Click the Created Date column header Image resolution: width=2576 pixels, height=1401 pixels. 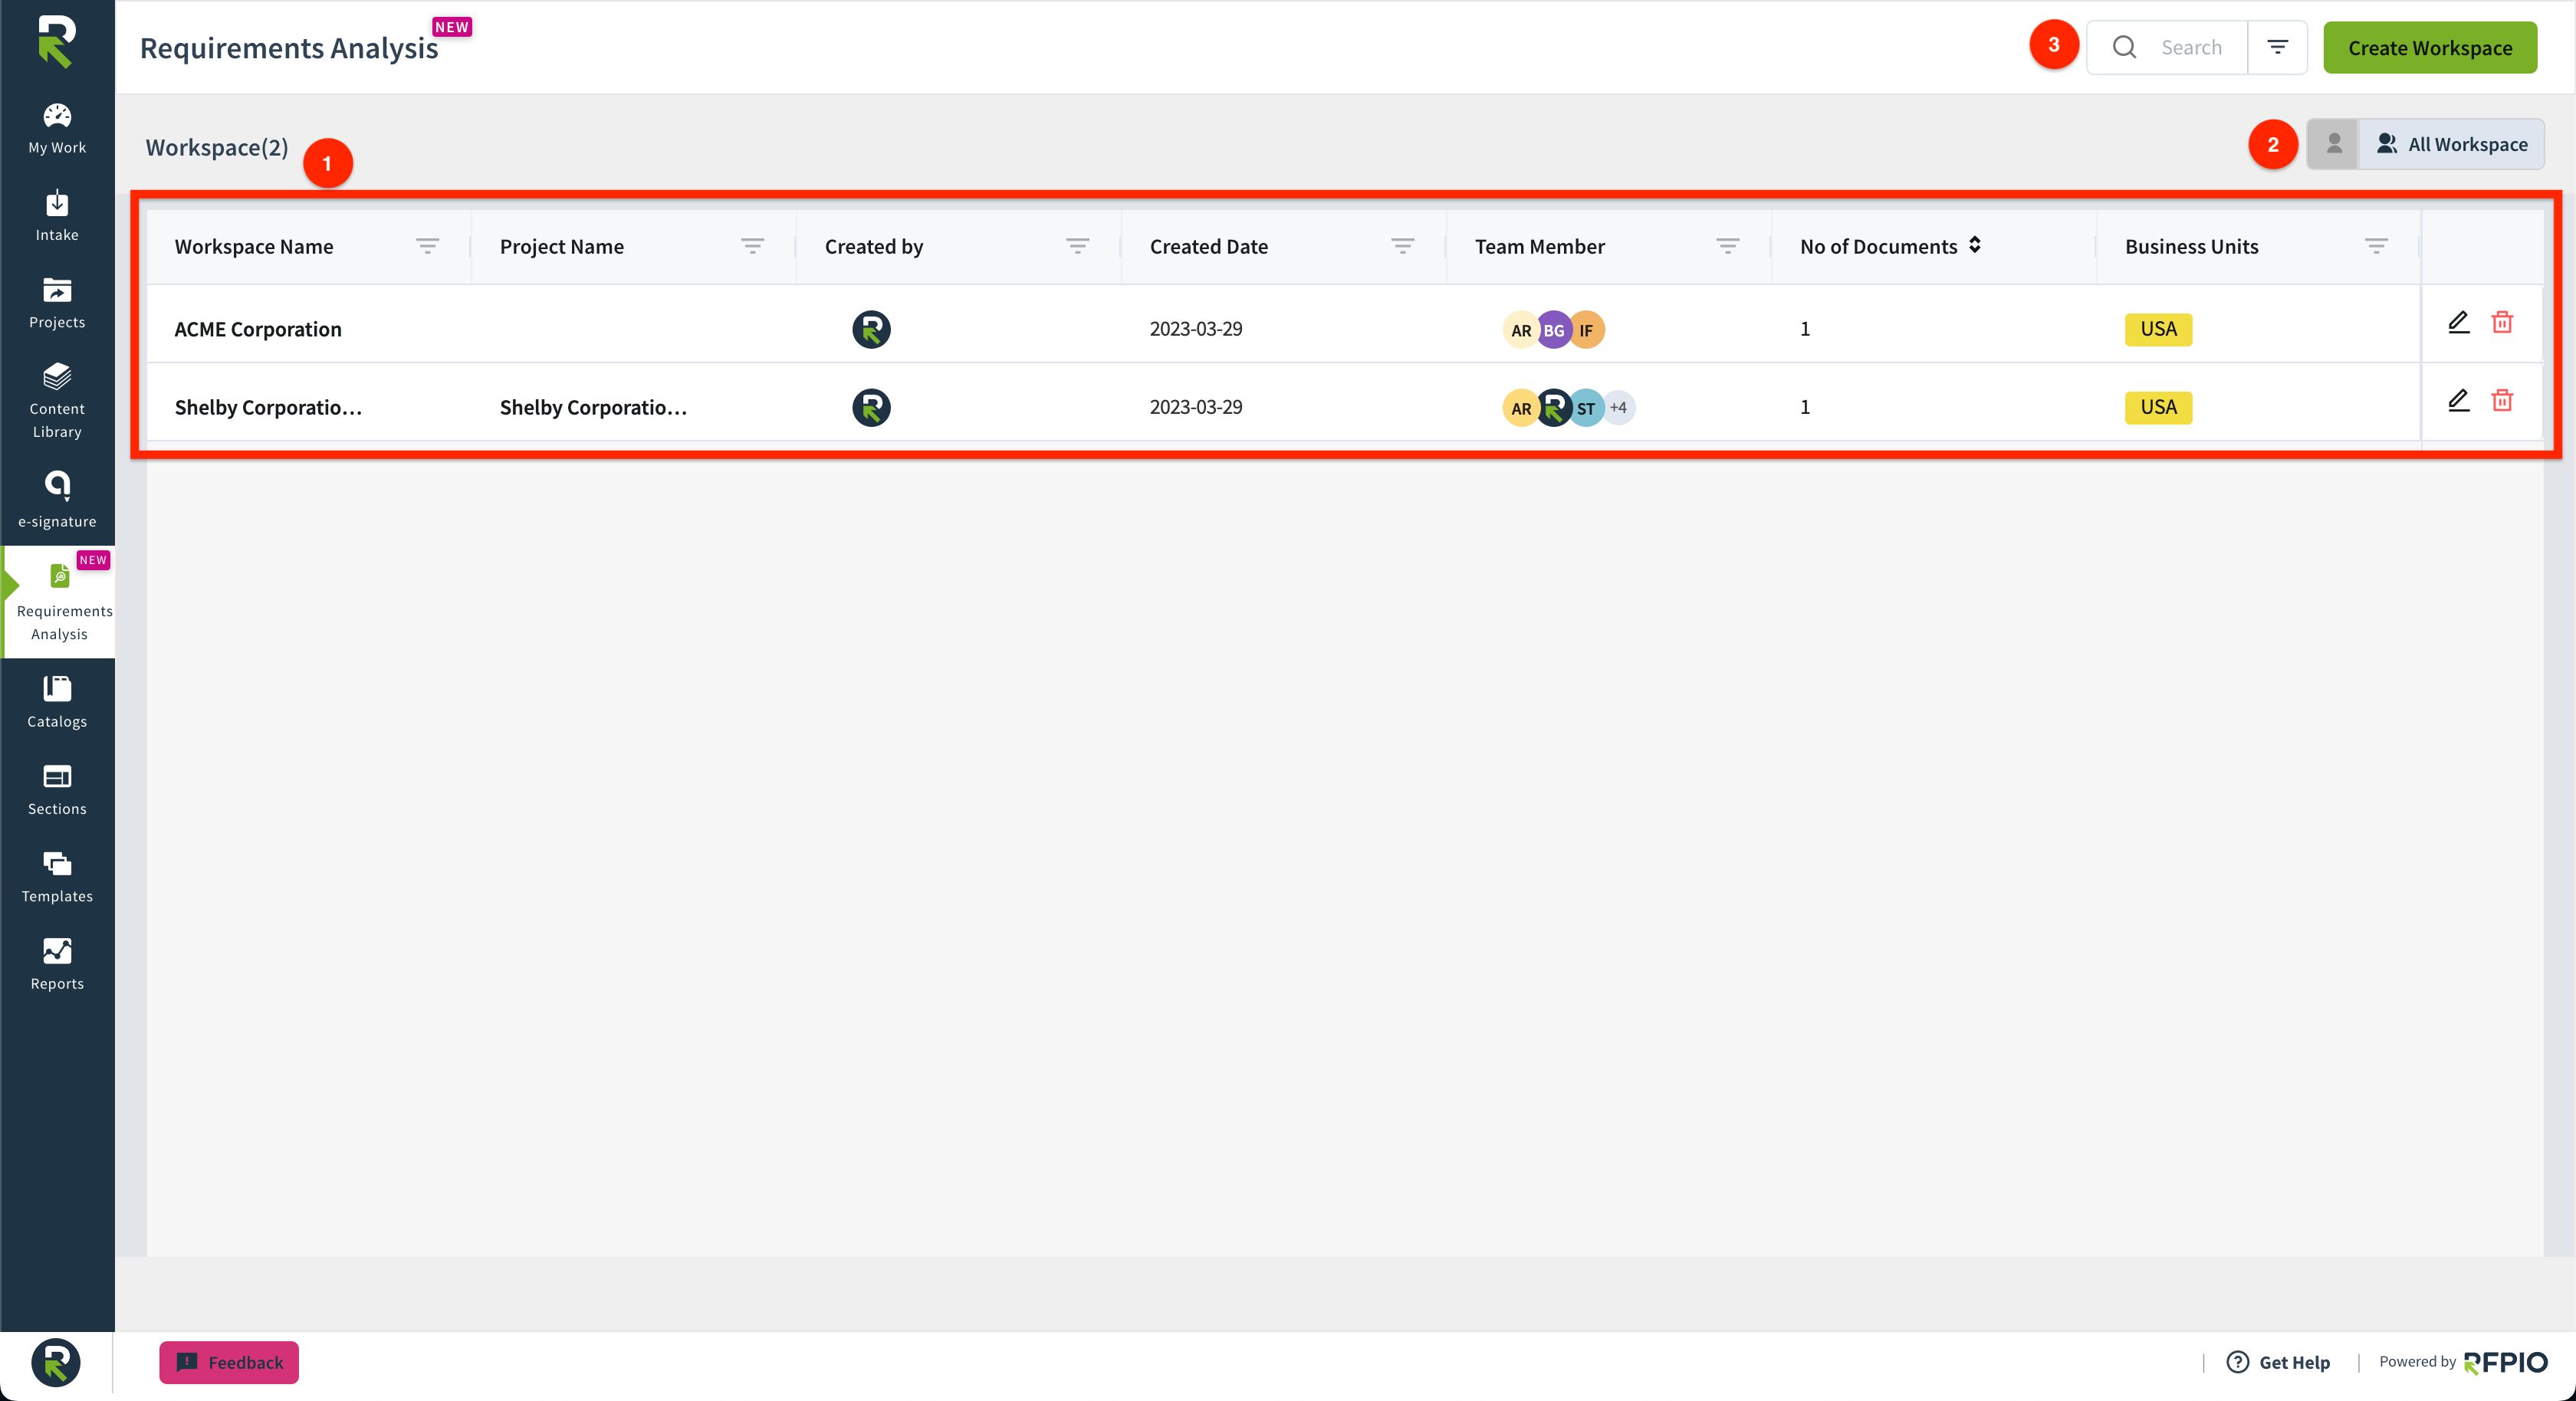[x=1208, y=246]
